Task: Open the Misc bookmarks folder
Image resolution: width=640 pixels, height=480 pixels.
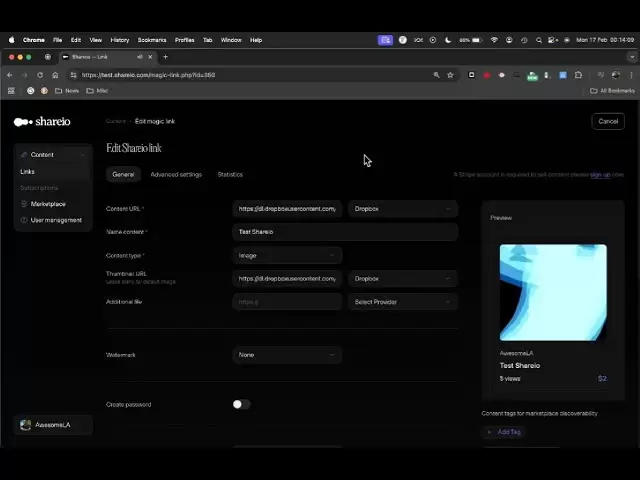Action: pos(97,91)
